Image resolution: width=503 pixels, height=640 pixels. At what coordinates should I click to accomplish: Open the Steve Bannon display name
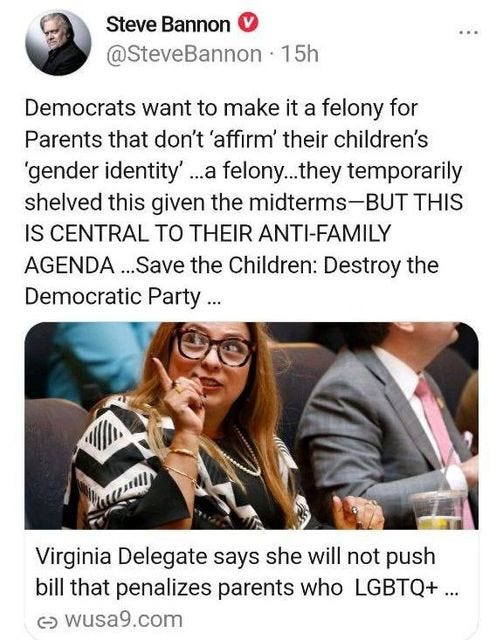[168, 24]
